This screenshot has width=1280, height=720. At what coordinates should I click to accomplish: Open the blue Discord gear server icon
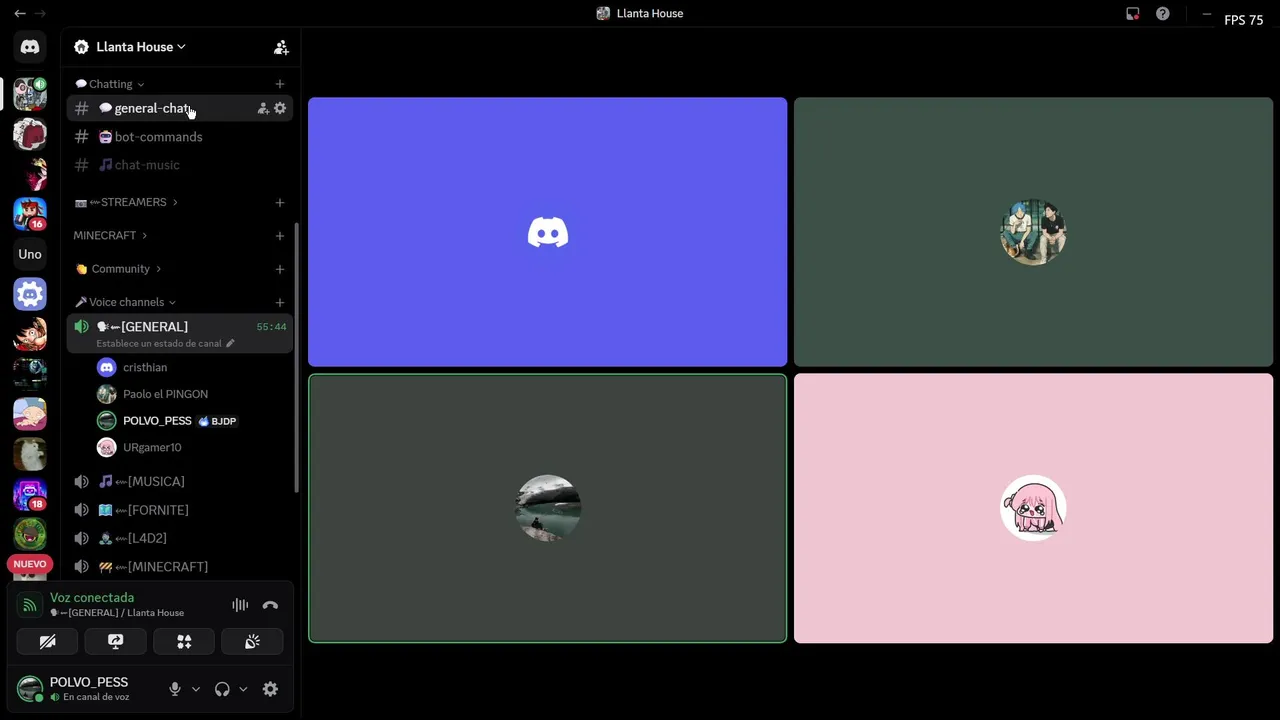[30, 294]
